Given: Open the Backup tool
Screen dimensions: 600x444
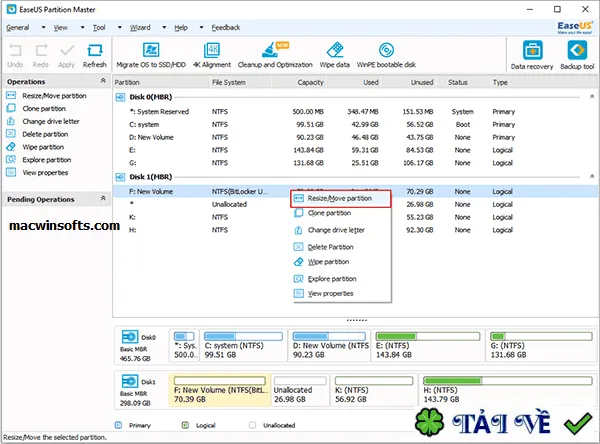Looking at the screenshot, I should coord(577,50).
